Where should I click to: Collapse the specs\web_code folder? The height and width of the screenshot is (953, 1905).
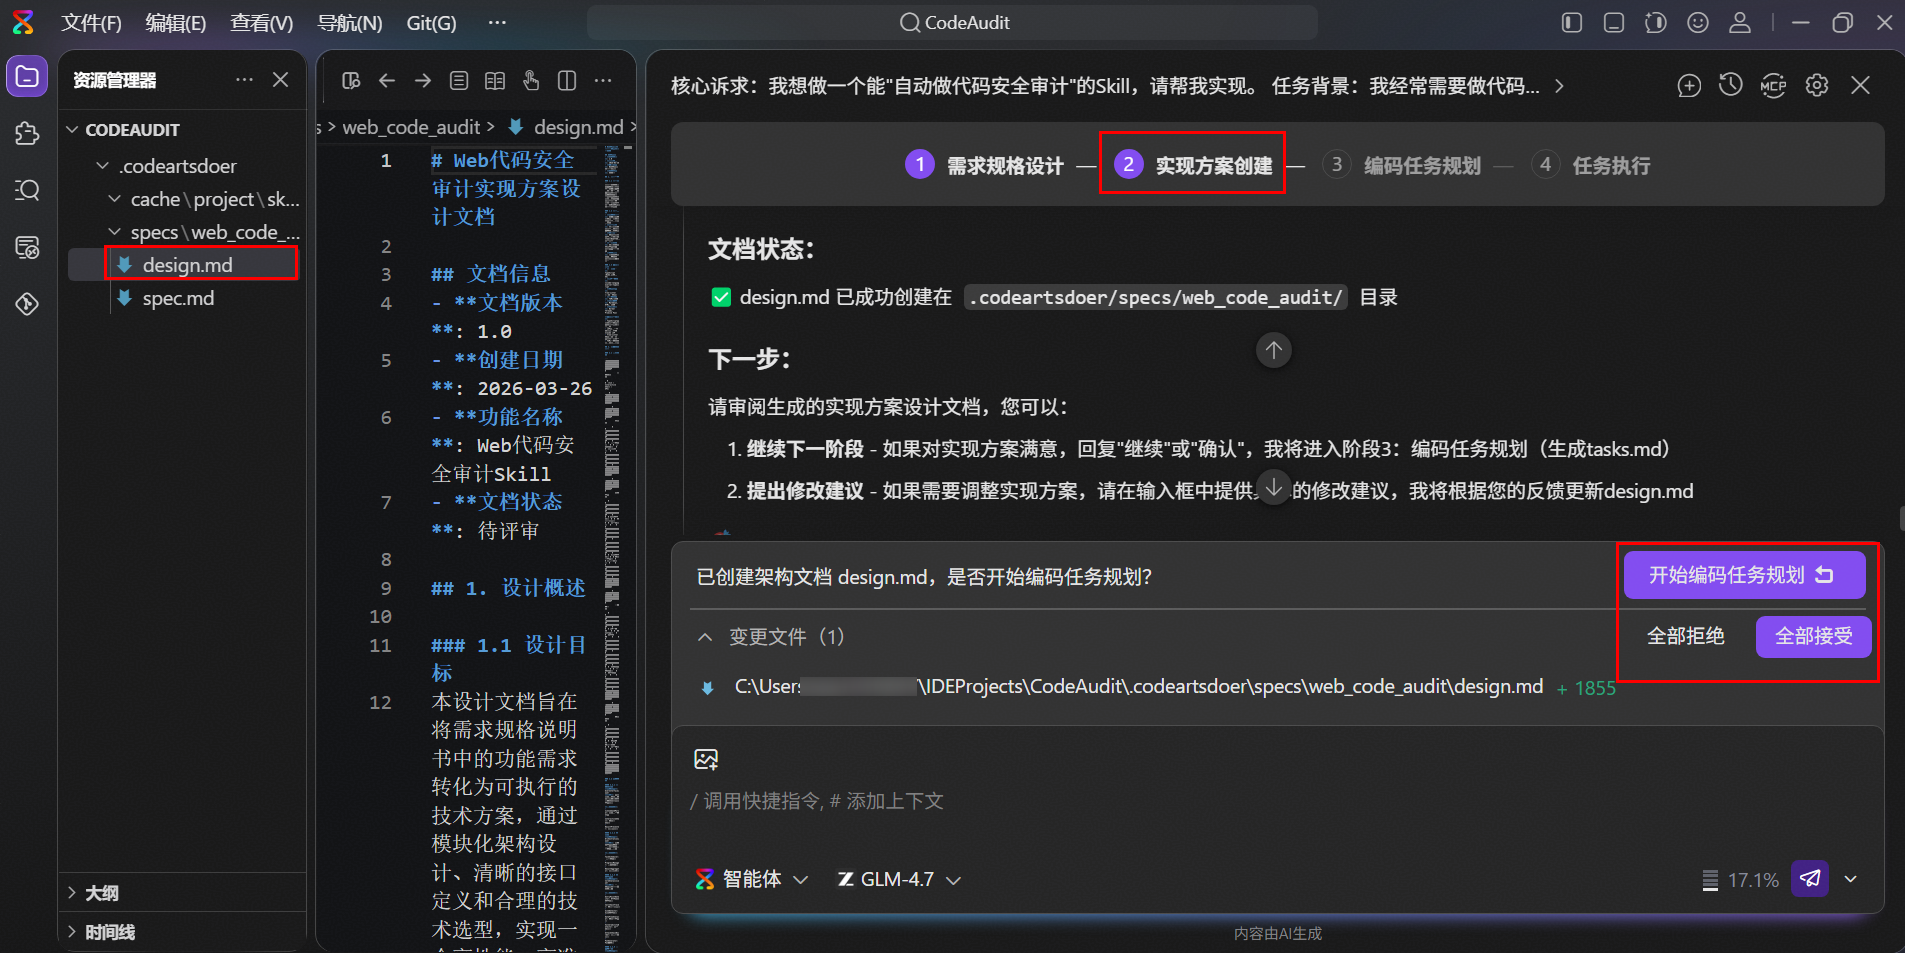click(114, 232)
